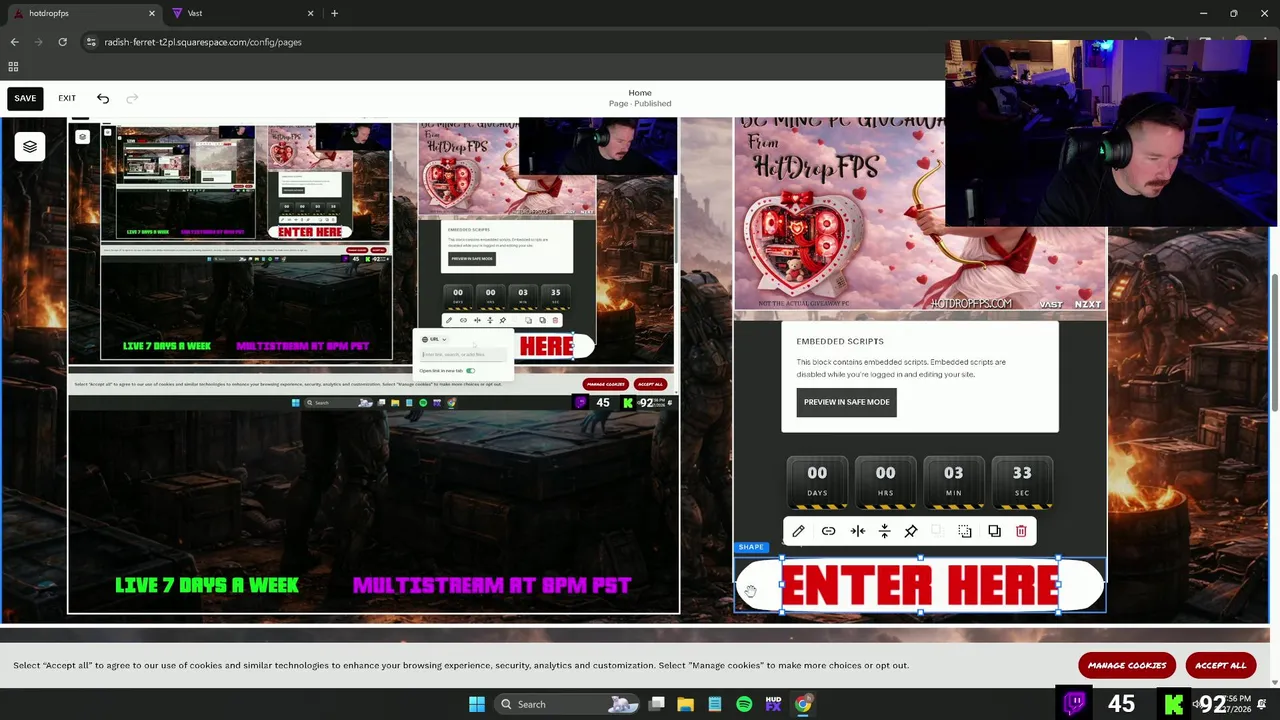Image resolution: width=1280 pixels, height=720 pixels.
Task: Click the Chrome icon in the taskbar
Action: 803,704
